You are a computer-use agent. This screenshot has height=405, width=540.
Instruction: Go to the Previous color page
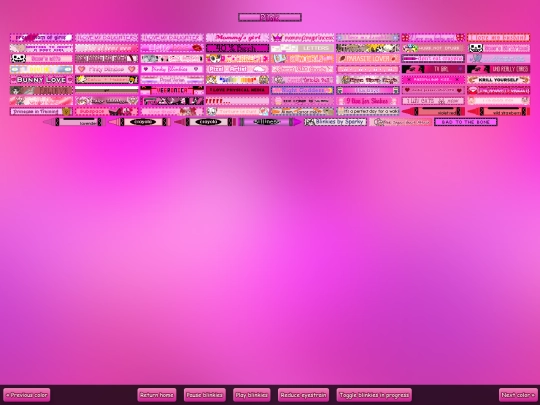pos(27,395)
